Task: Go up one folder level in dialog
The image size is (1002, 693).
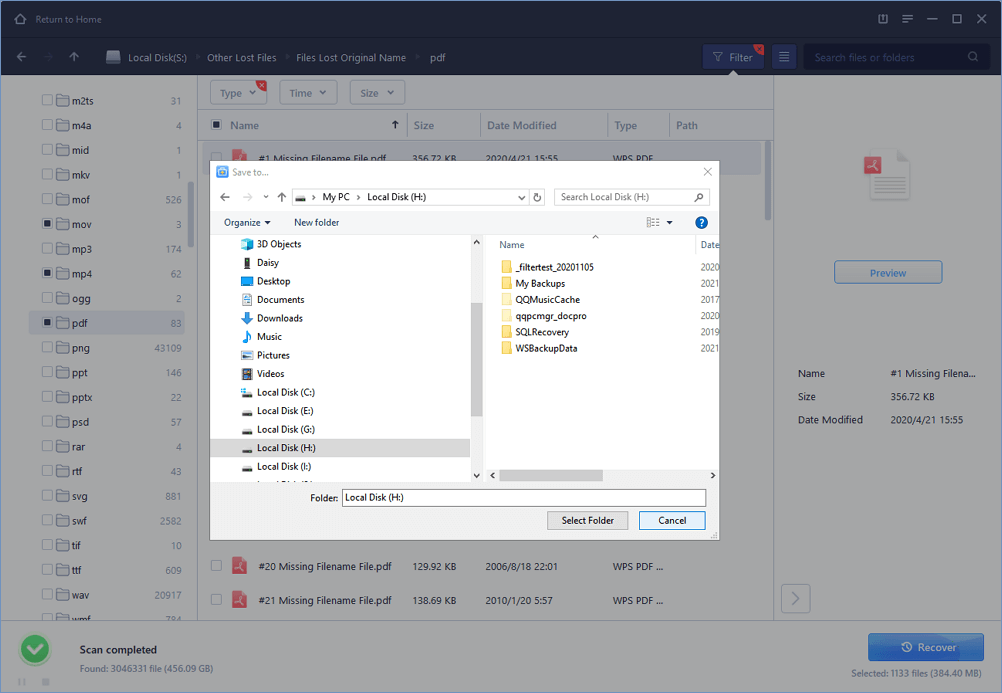Action: (x=282, y=197)
